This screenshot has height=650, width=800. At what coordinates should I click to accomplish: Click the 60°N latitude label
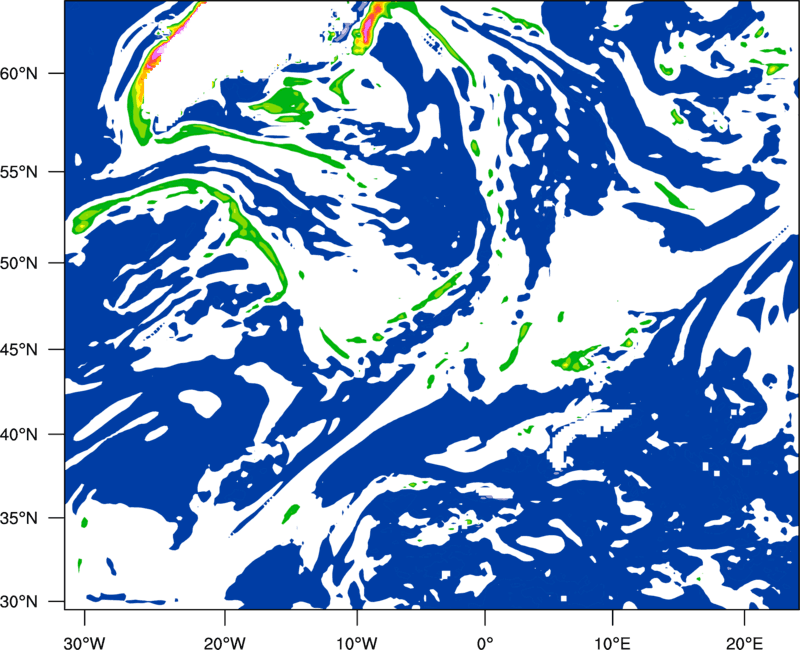click(x=19, y=73)
